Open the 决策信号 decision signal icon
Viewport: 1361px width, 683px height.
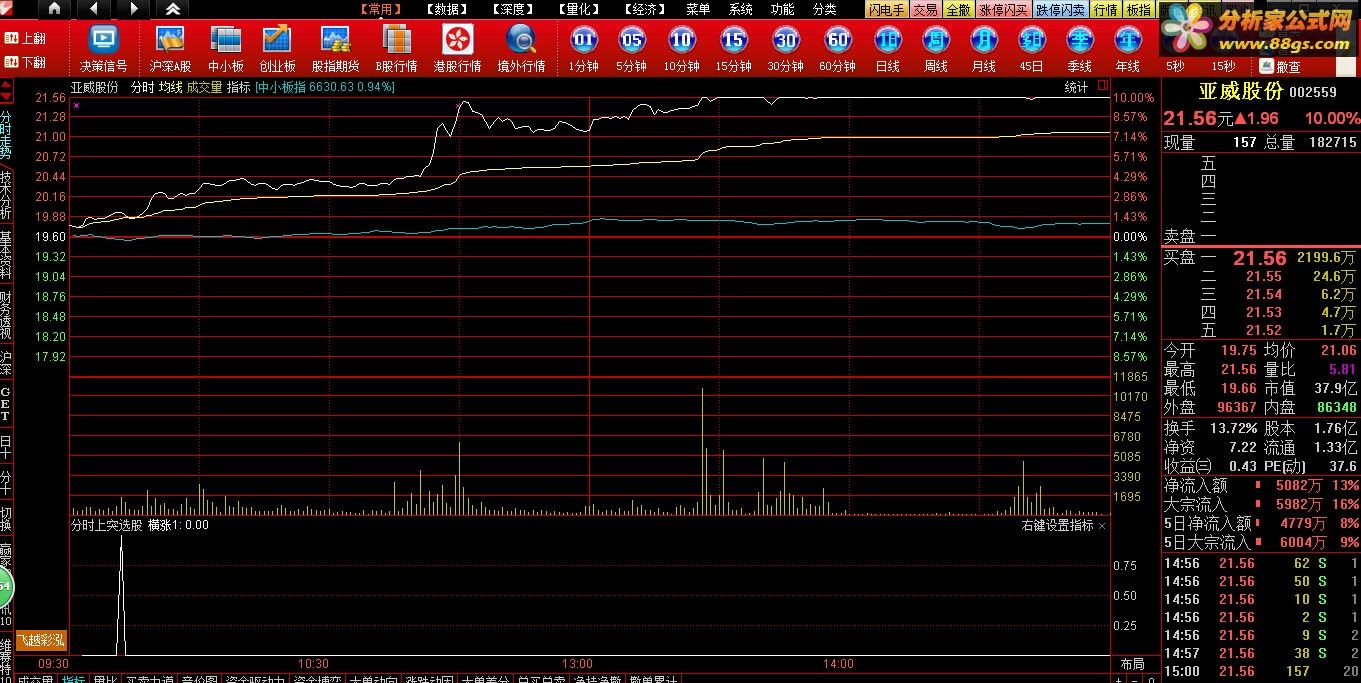(103, 48)
